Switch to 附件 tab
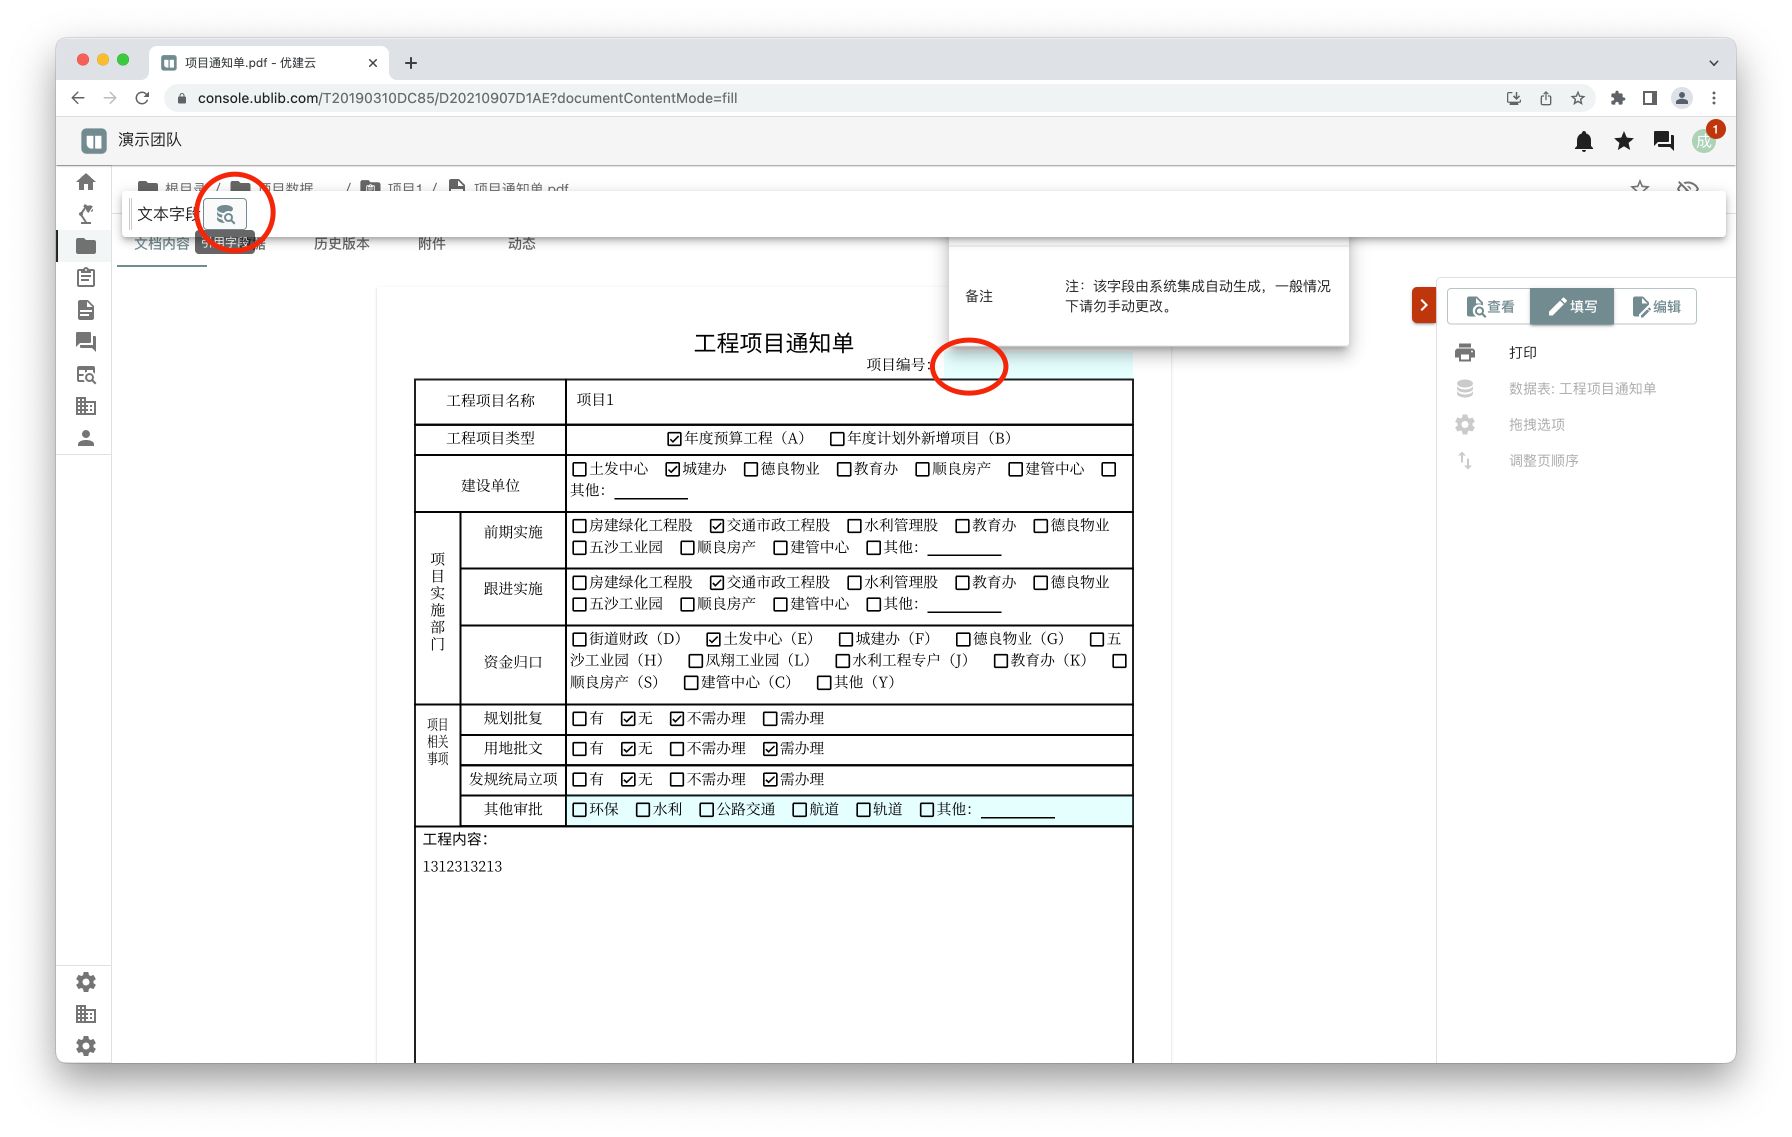 [432, 244]
